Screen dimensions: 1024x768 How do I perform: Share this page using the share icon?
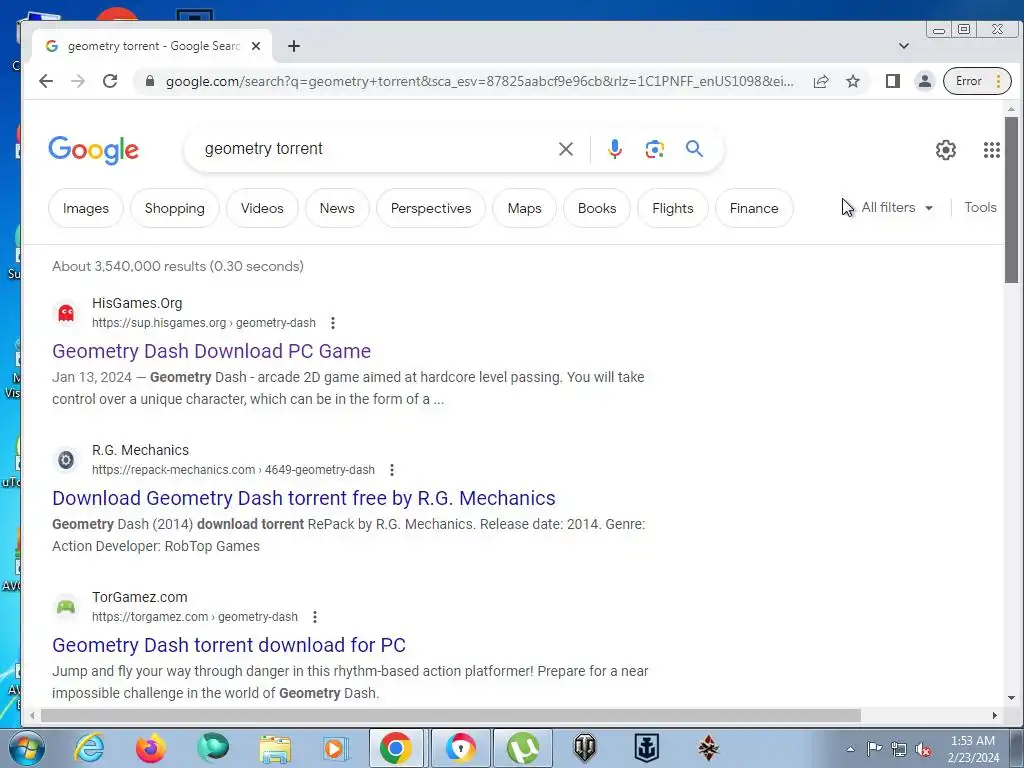point(821,81)
